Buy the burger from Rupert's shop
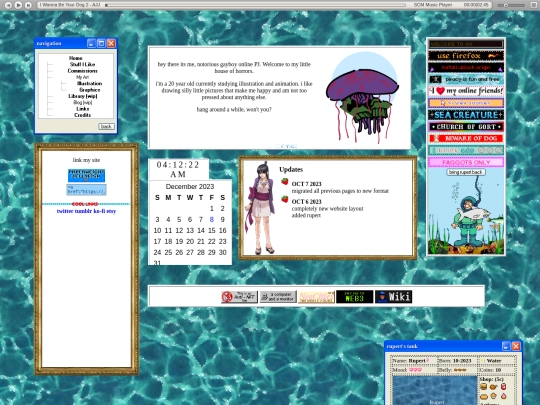Viewport: 540px width, 405px height. pyautogui.click(x=484, y=387)
